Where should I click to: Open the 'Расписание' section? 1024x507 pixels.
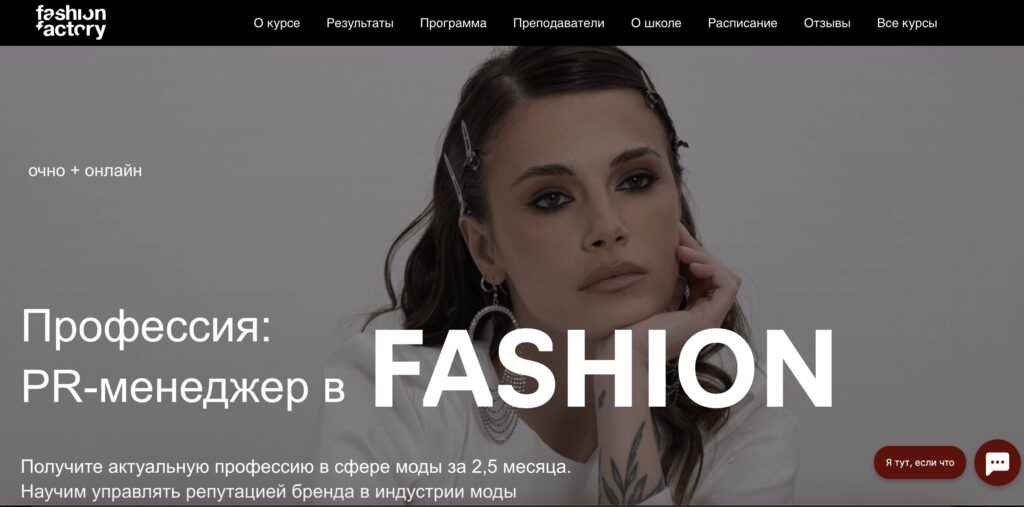pyautogui.click(x=743, y=24)
